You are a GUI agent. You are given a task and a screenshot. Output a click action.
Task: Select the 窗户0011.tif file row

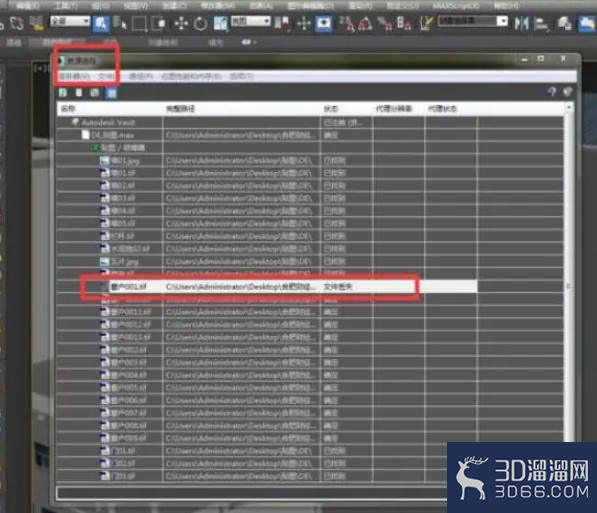tap(310, 312)
